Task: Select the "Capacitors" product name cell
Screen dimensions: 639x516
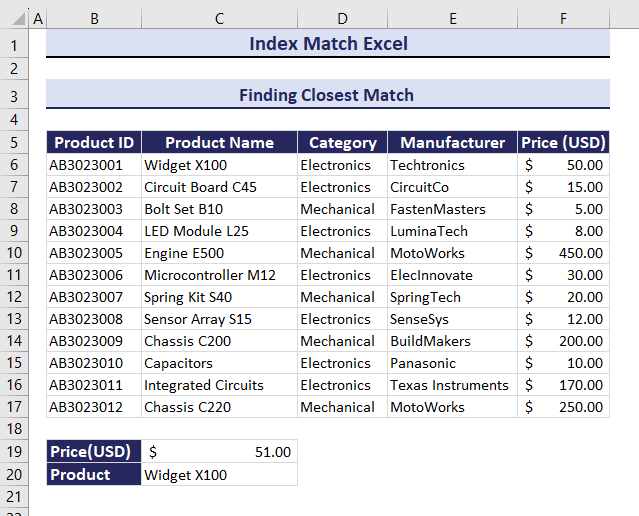Action: tap(219, 363)
